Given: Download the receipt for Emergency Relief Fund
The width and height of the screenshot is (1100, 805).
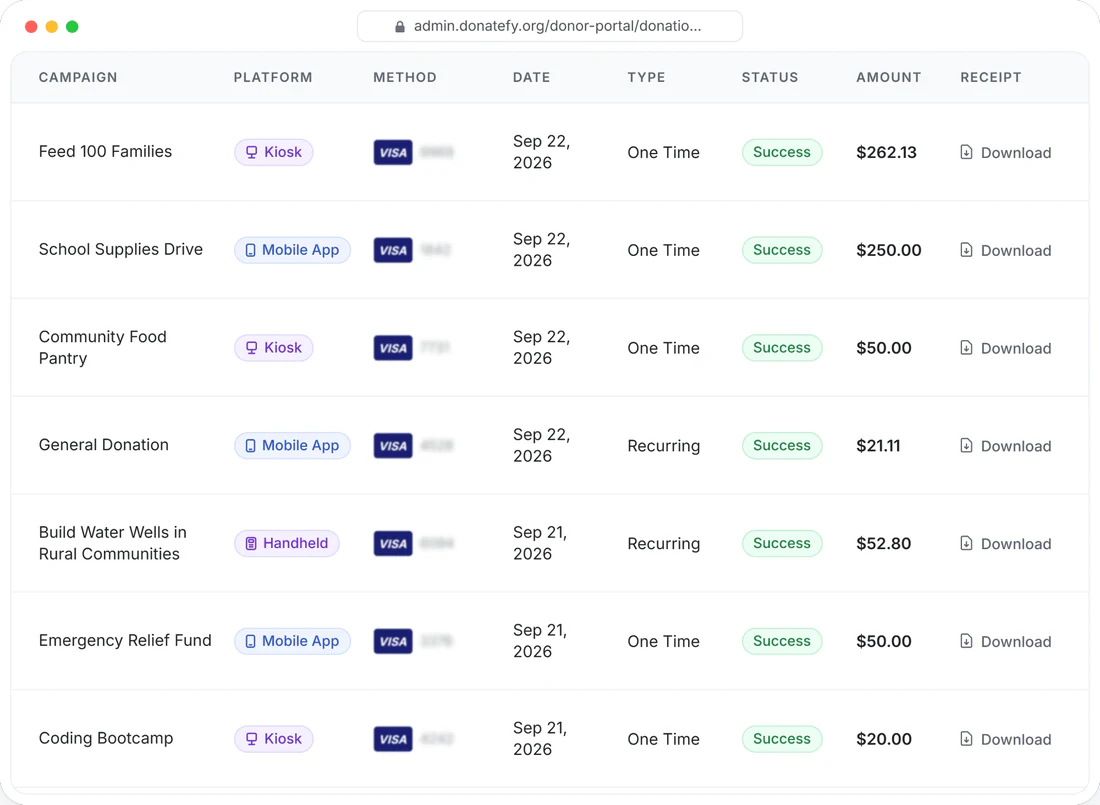Looking at the screenshot, I should coord(1005,641).
